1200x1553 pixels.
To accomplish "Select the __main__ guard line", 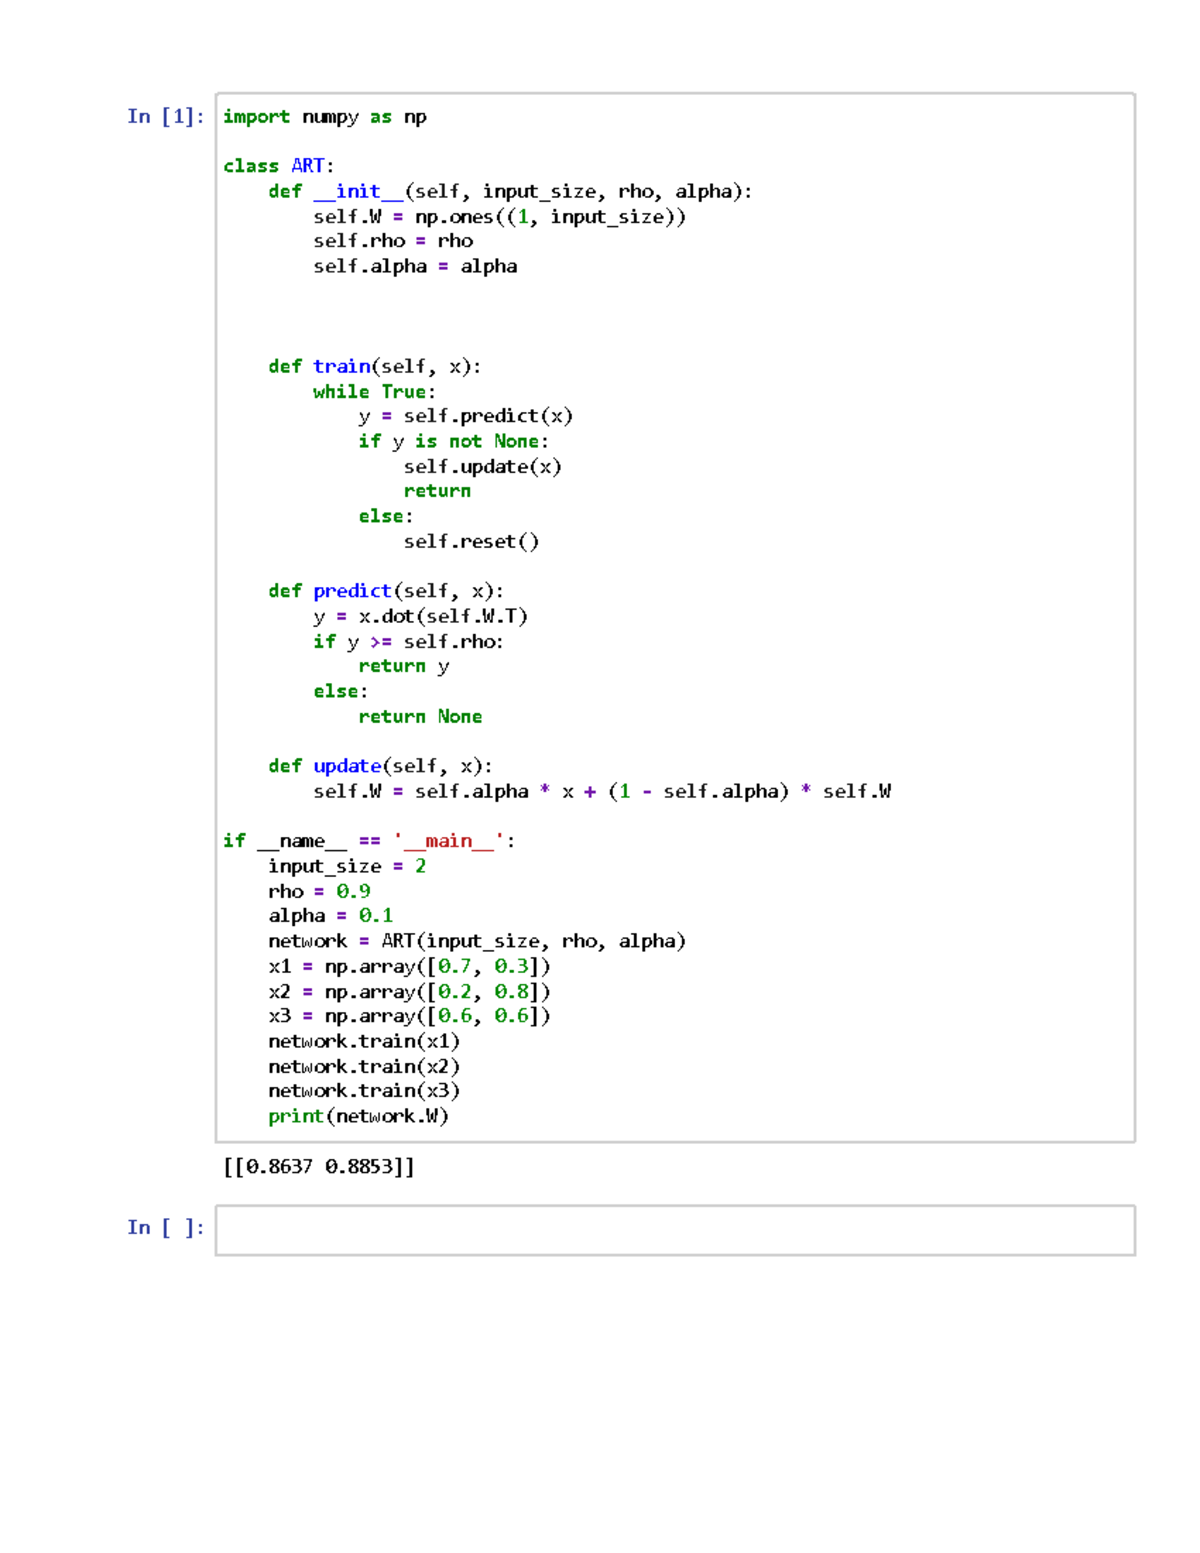I will pos(368,840).
